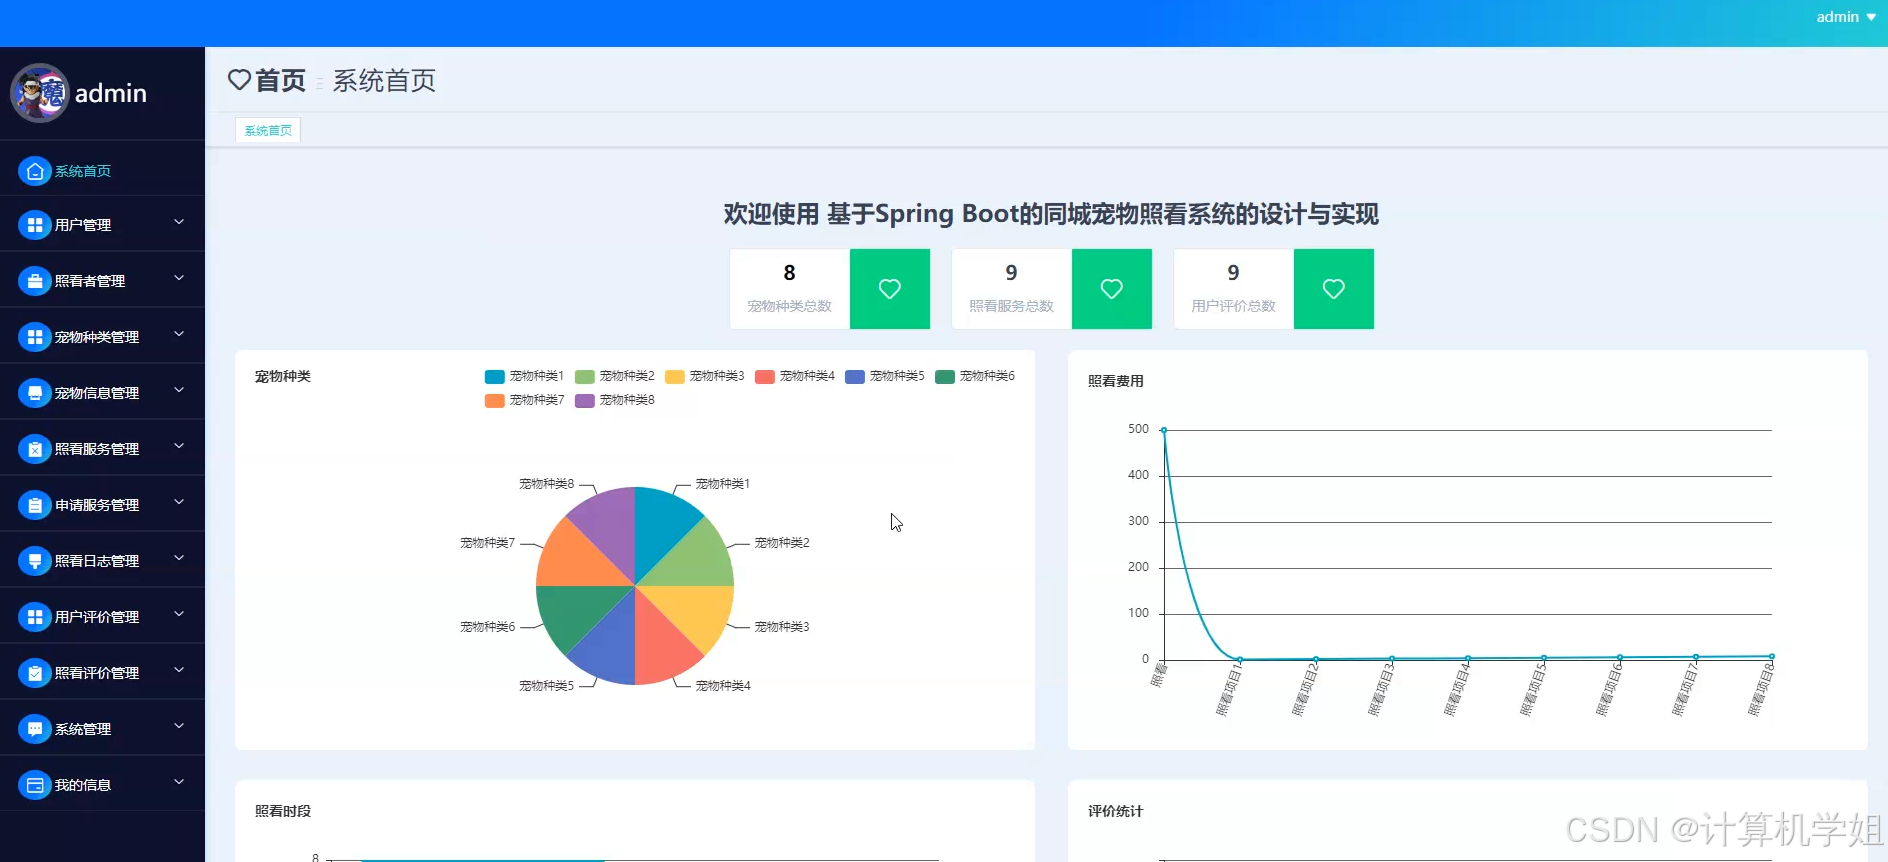The height and width of the screenshot is (862, 1888).
Task: Expand 我的信息 menu chevron
Action: [179, 782]
